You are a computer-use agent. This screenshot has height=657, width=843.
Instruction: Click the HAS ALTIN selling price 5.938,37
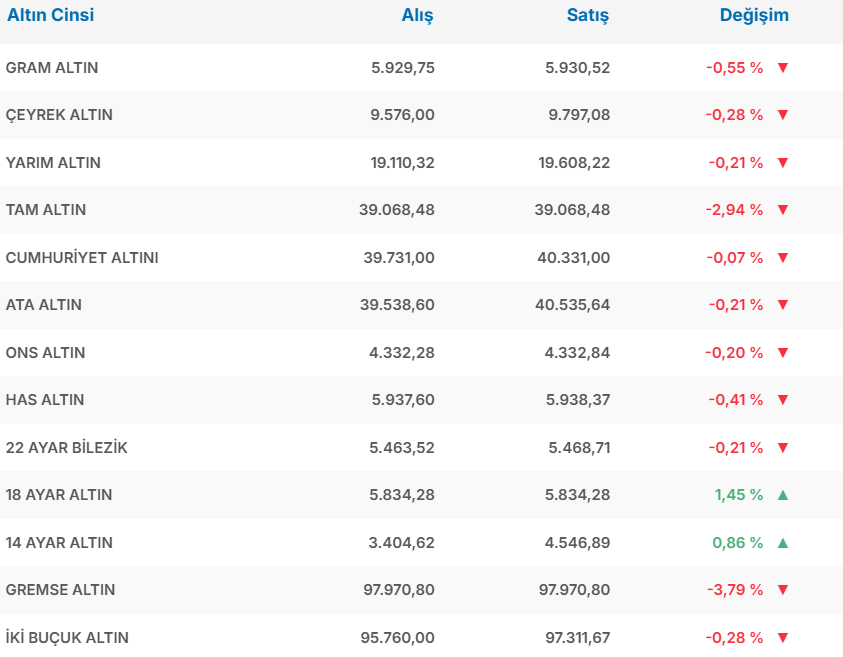[x=578, y=400]
